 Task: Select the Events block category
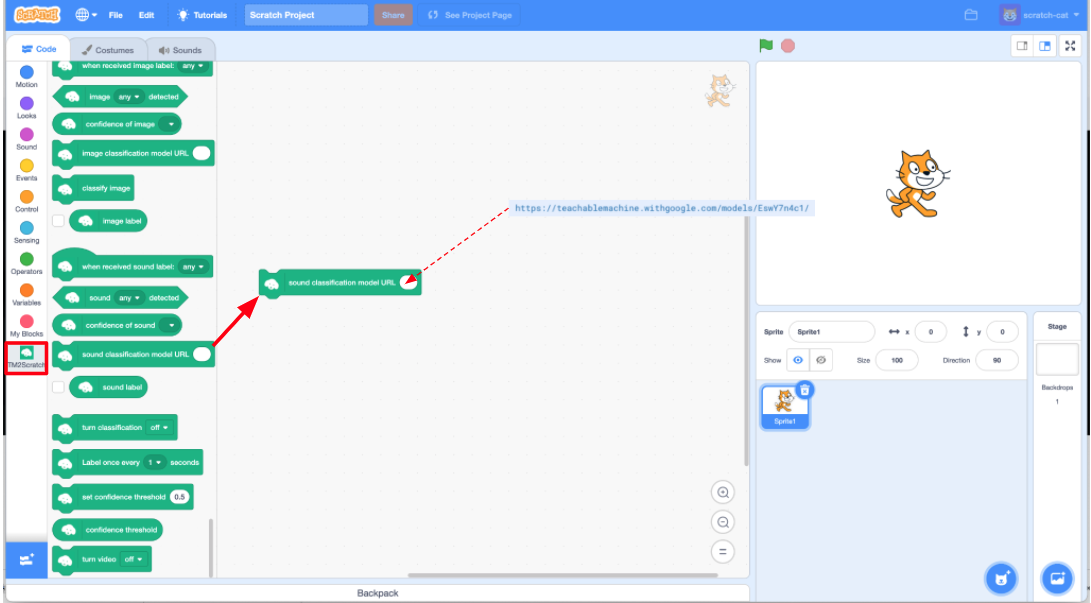click(x=26, y=170)
